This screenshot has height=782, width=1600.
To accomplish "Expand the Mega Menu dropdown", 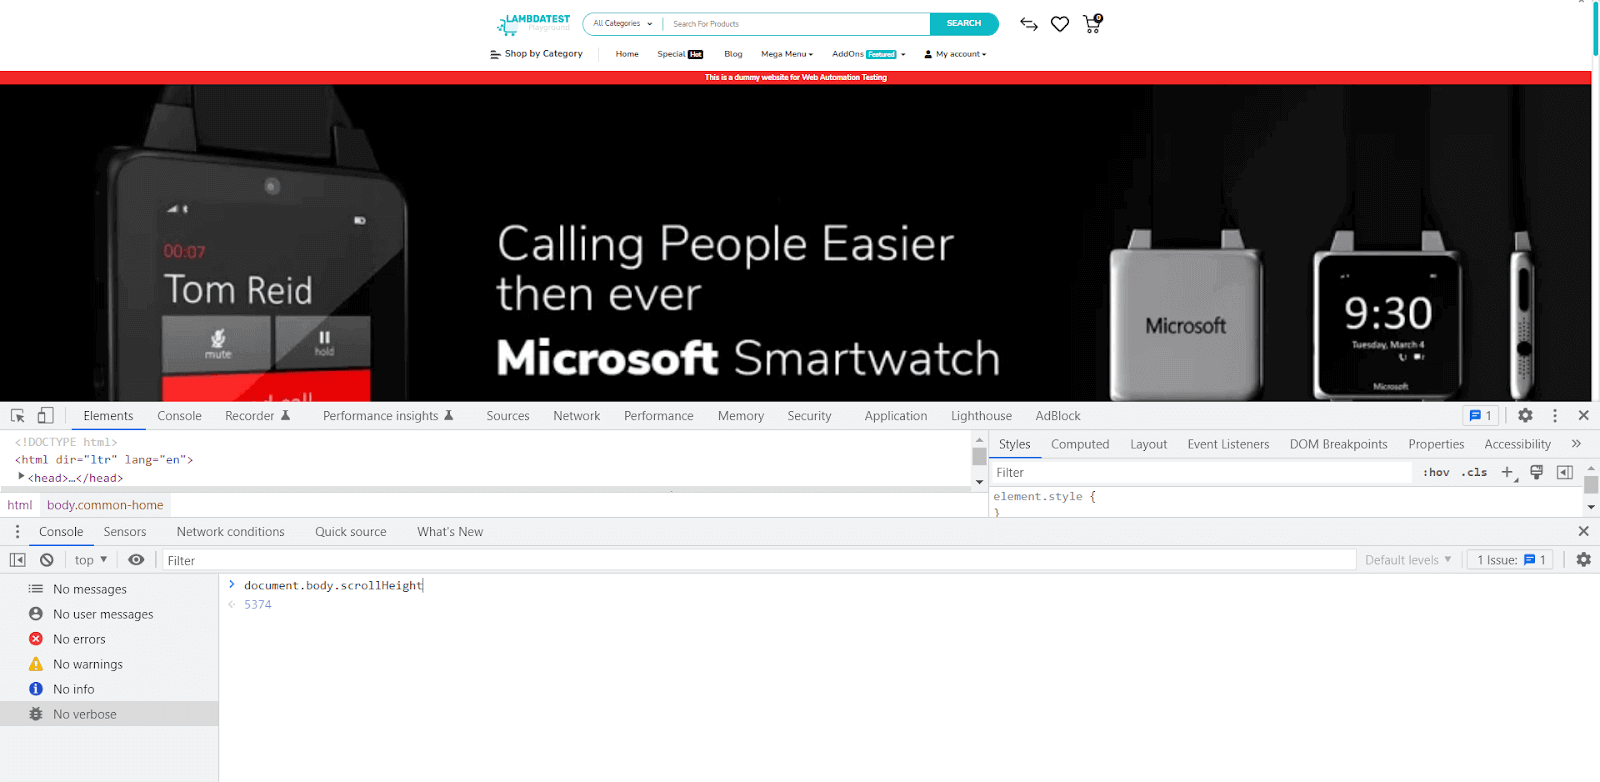I will coord(787,54).
